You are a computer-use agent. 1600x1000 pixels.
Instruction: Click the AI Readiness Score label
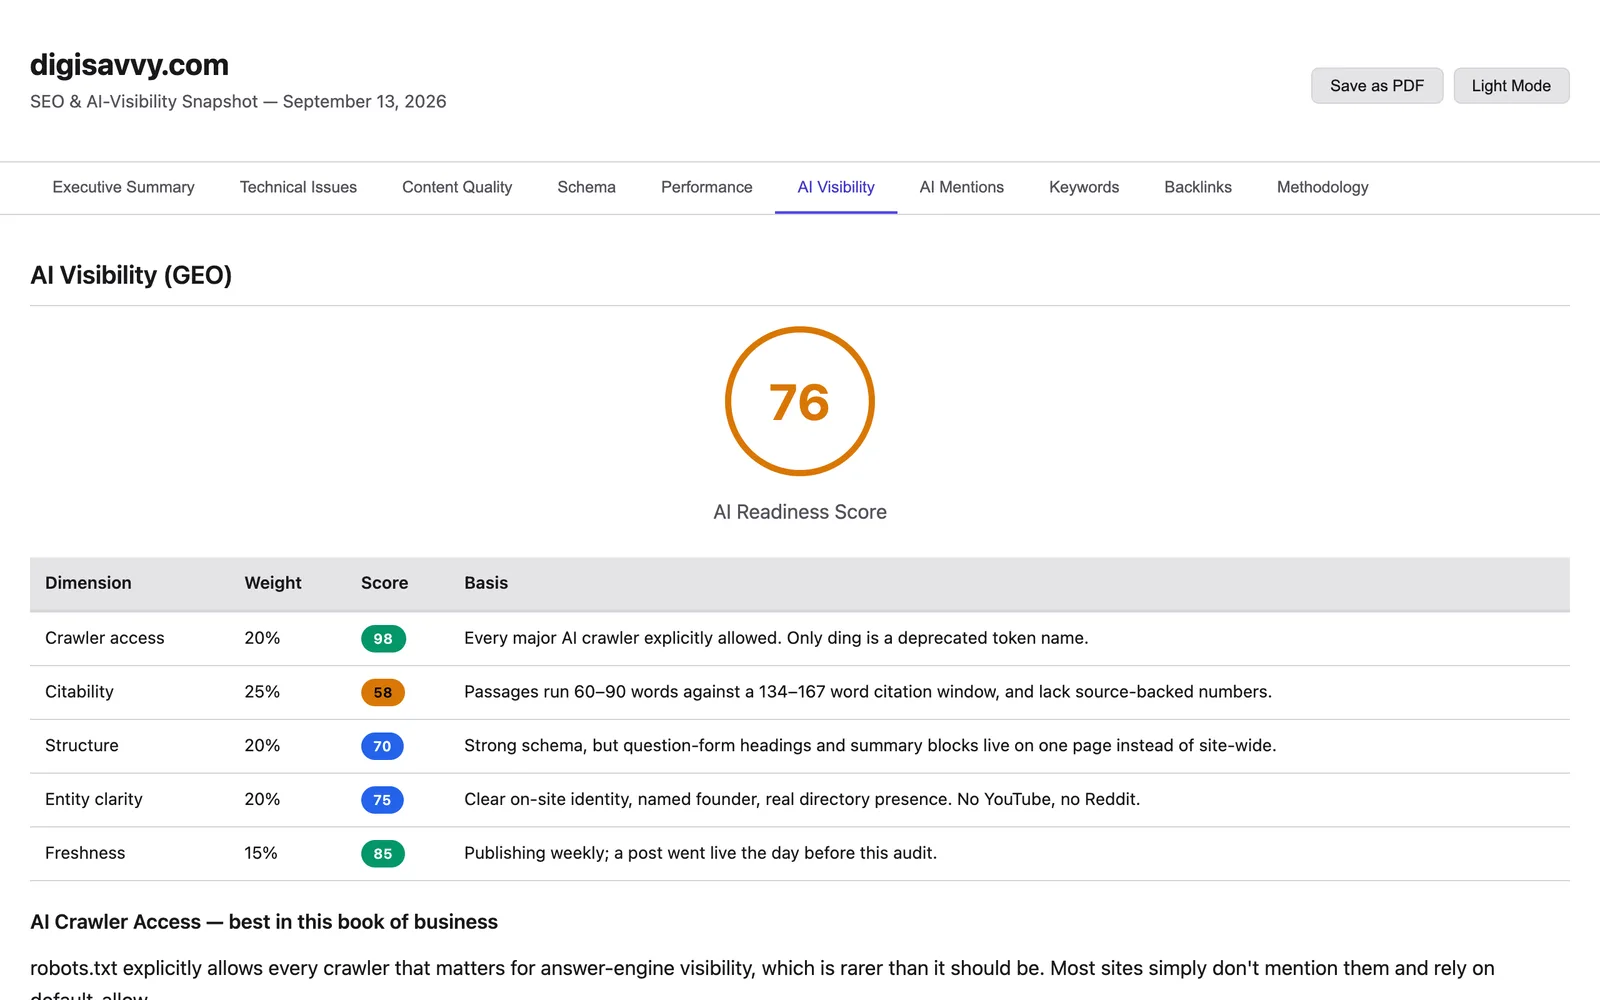point(800,512)
